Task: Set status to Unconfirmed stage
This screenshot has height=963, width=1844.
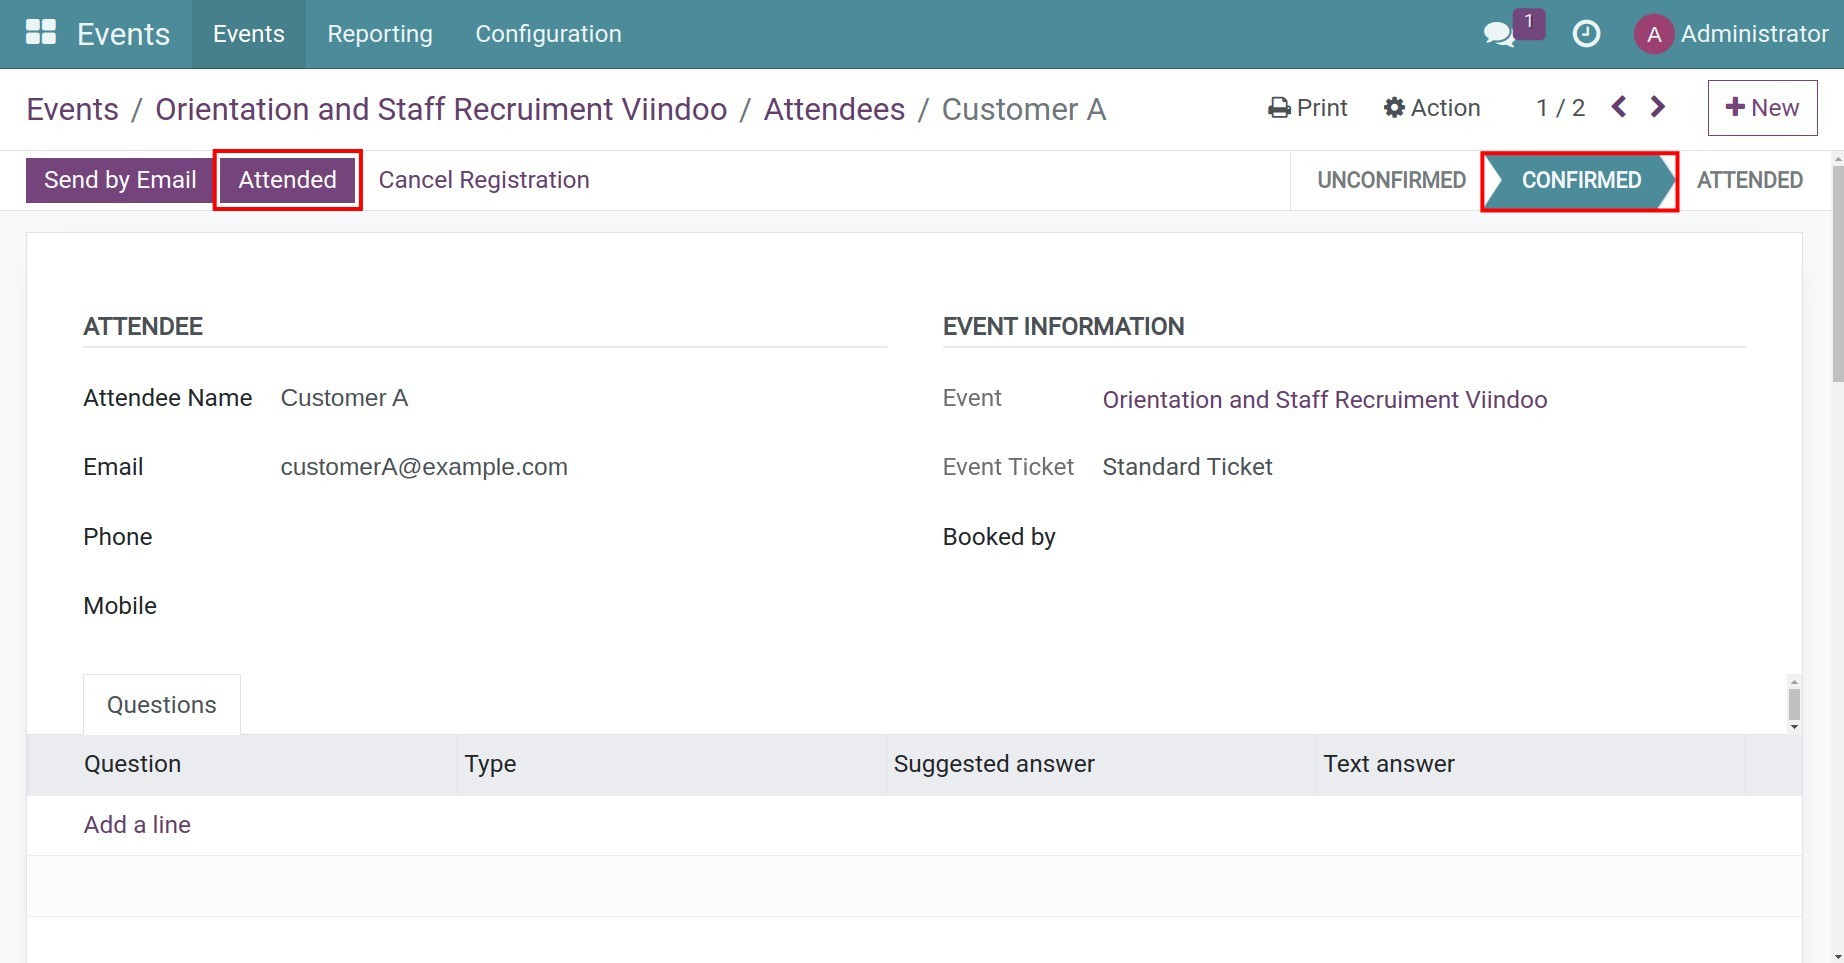Action: pyautogui.click(x=1390, y=180)
